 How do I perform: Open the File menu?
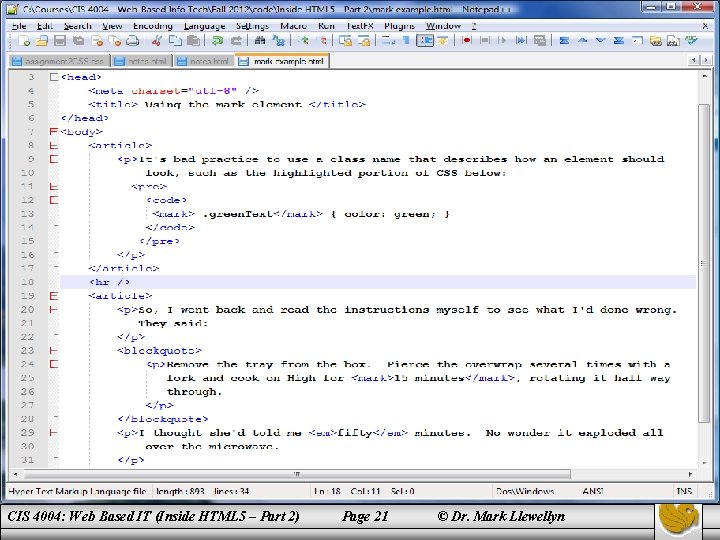(19, 26)
